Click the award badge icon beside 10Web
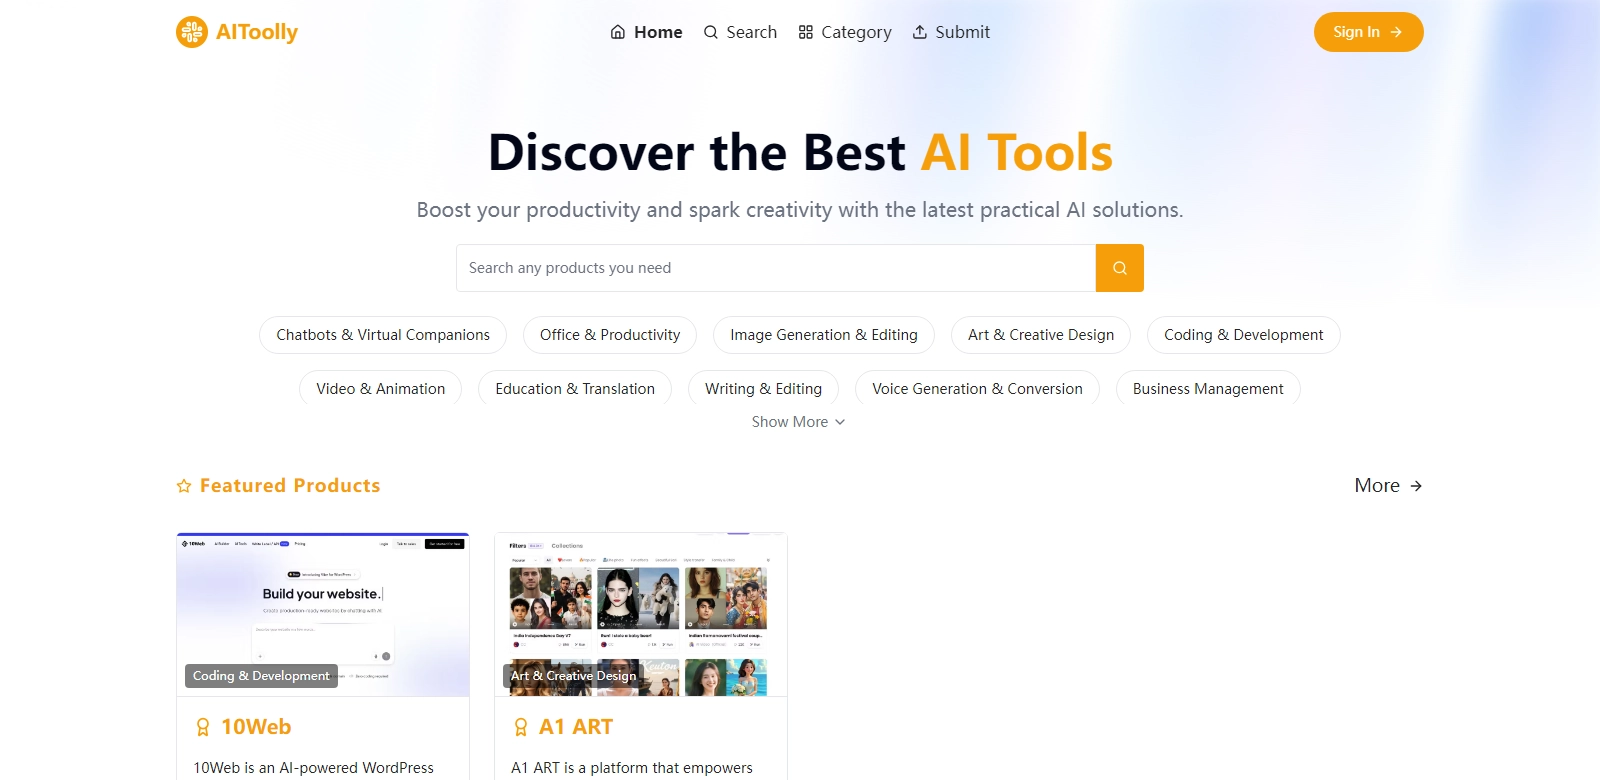This screenshot has height=780, width=1600. click(x=203, y=727)
